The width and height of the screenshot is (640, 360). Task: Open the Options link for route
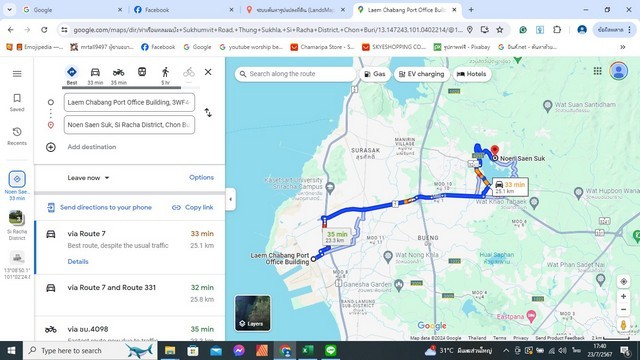point(202,178)
